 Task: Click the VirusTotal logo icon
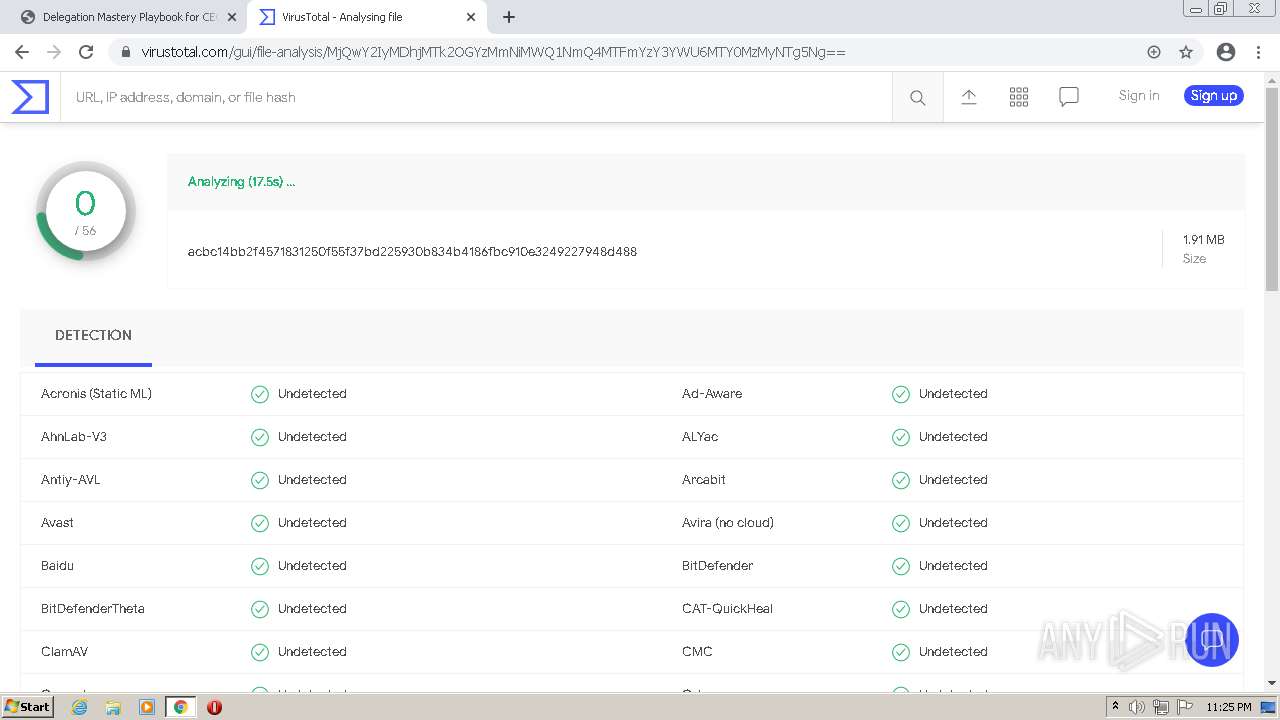(x=29, y=97)
